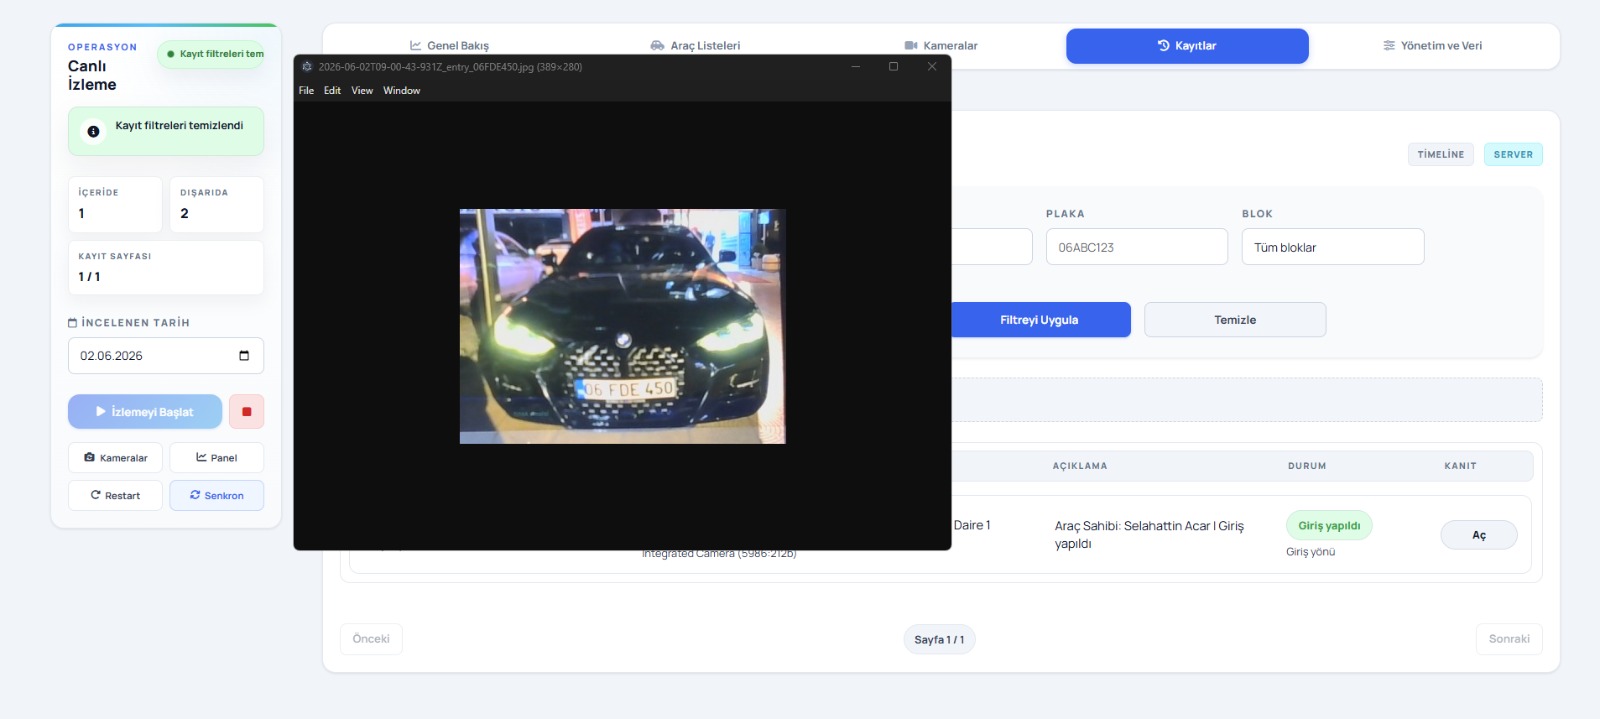
Task: Click the Senkron refresh icon
Action: [195, 496]
